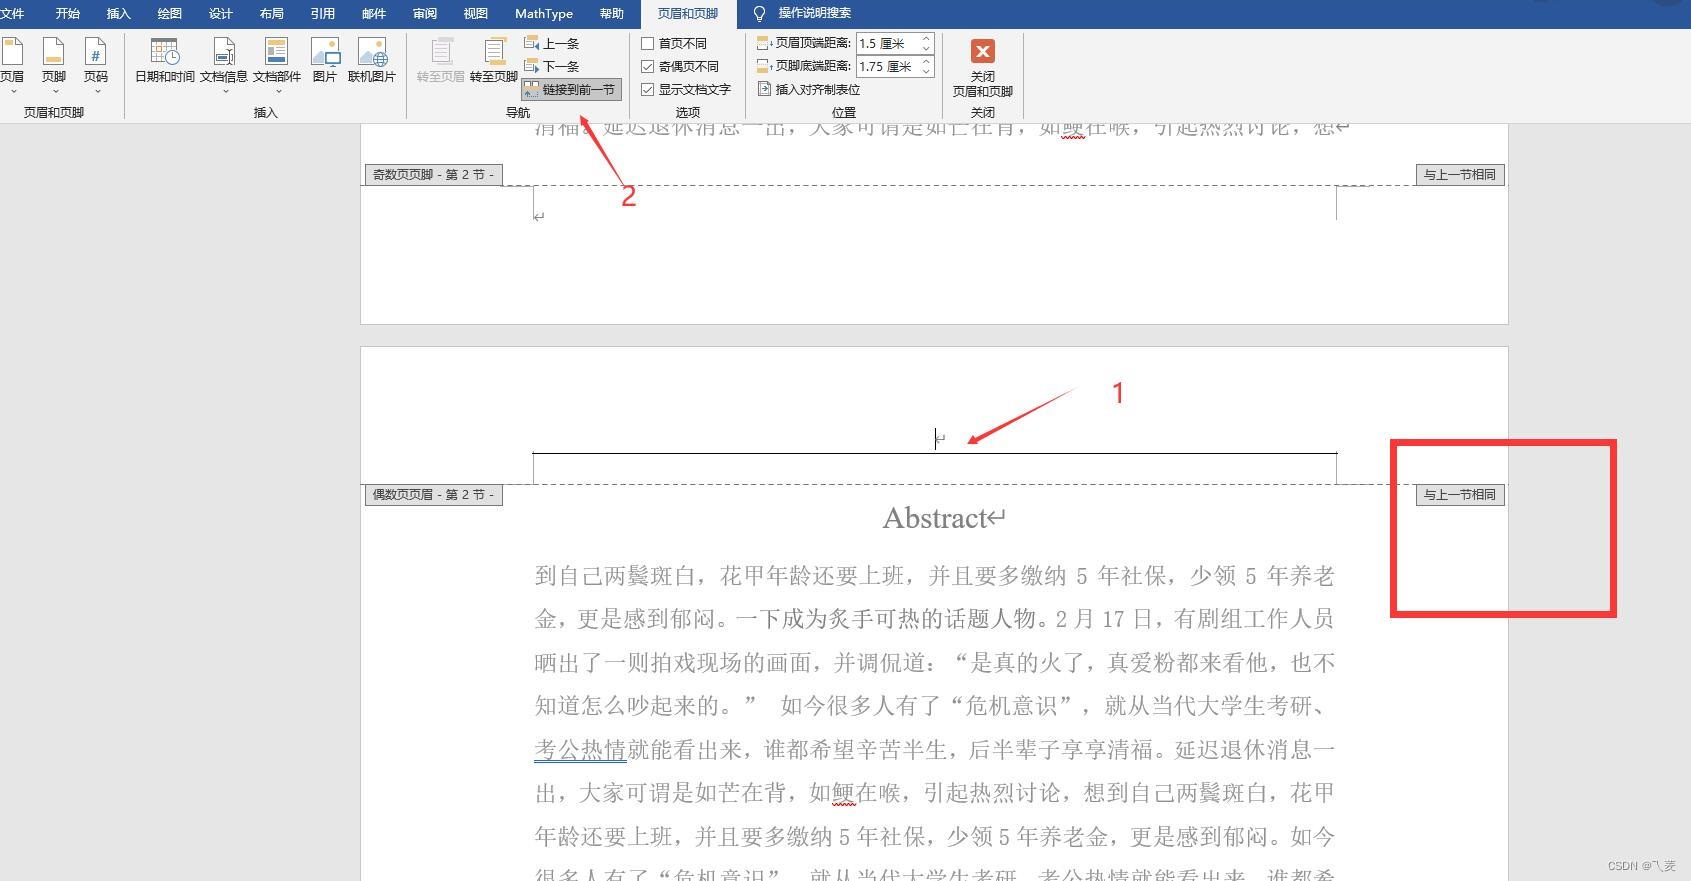Toggle 链接到前一节 link to previous
The width and height of the screenshot is (1691, 881).
click(x=571, y=90)
